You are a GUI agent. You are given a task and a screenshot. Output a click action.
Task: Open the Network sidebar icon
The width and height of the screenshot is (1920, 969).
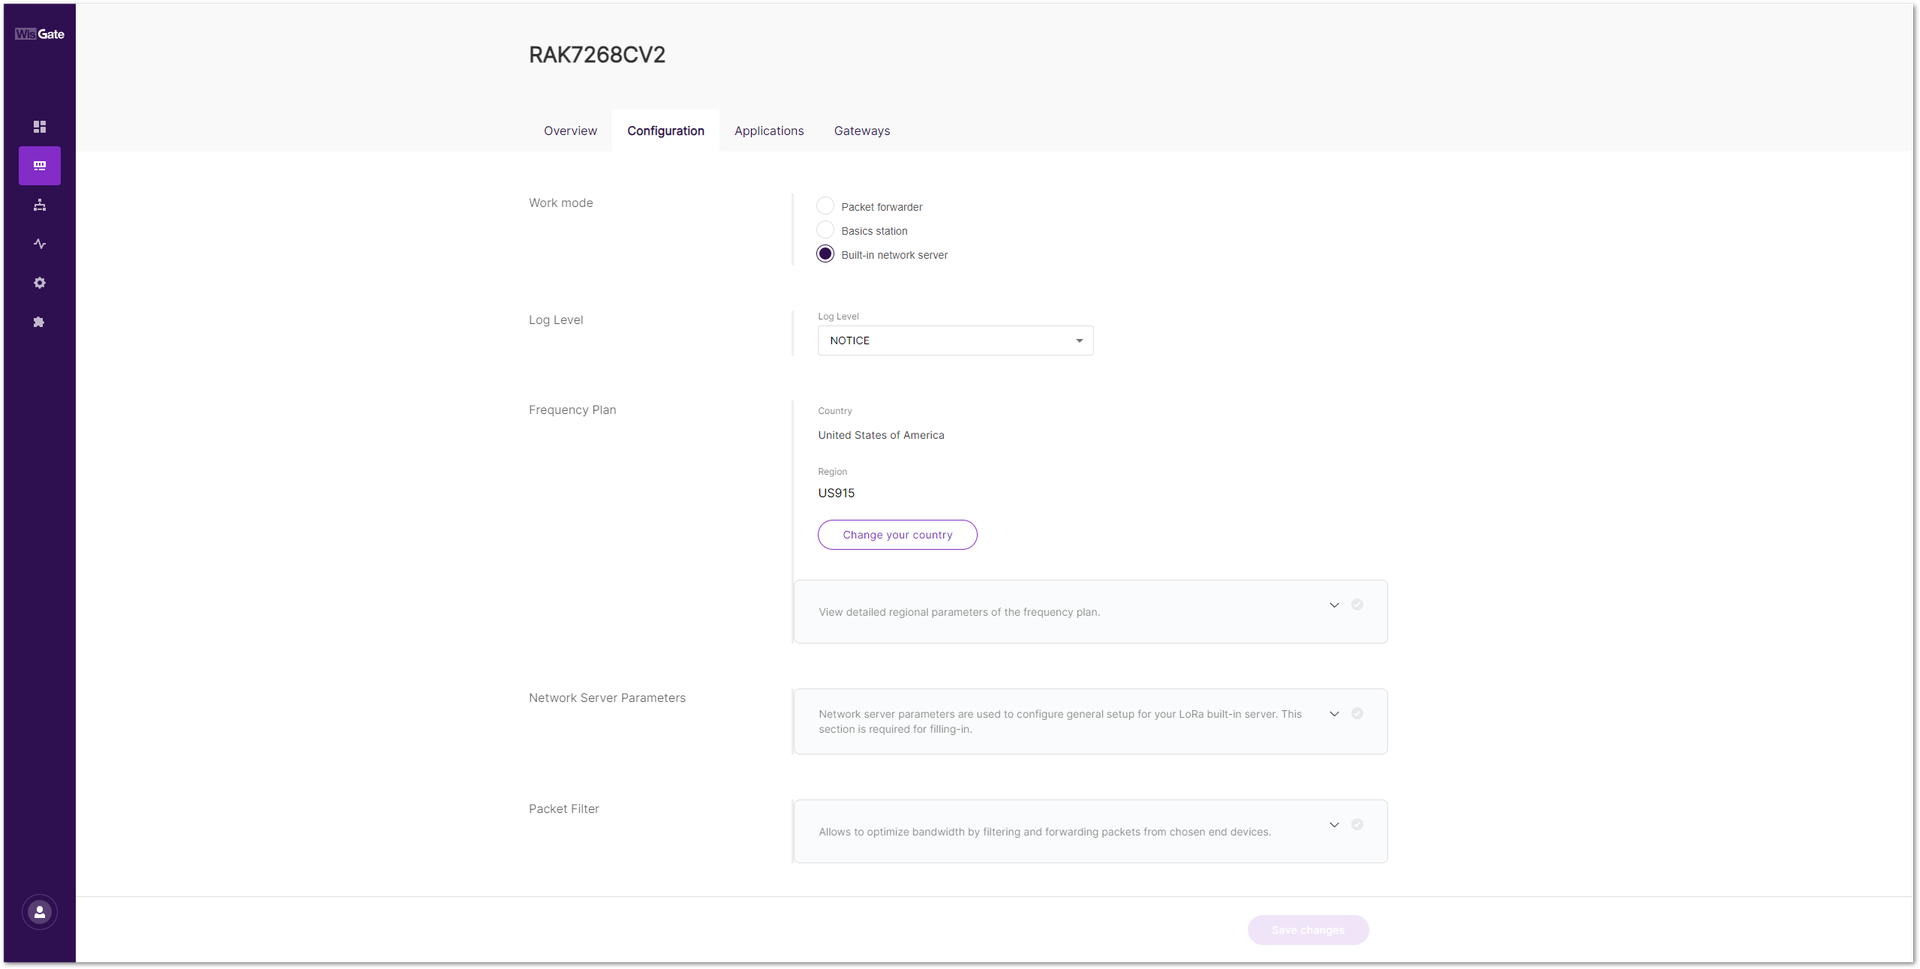pos(40,205)
